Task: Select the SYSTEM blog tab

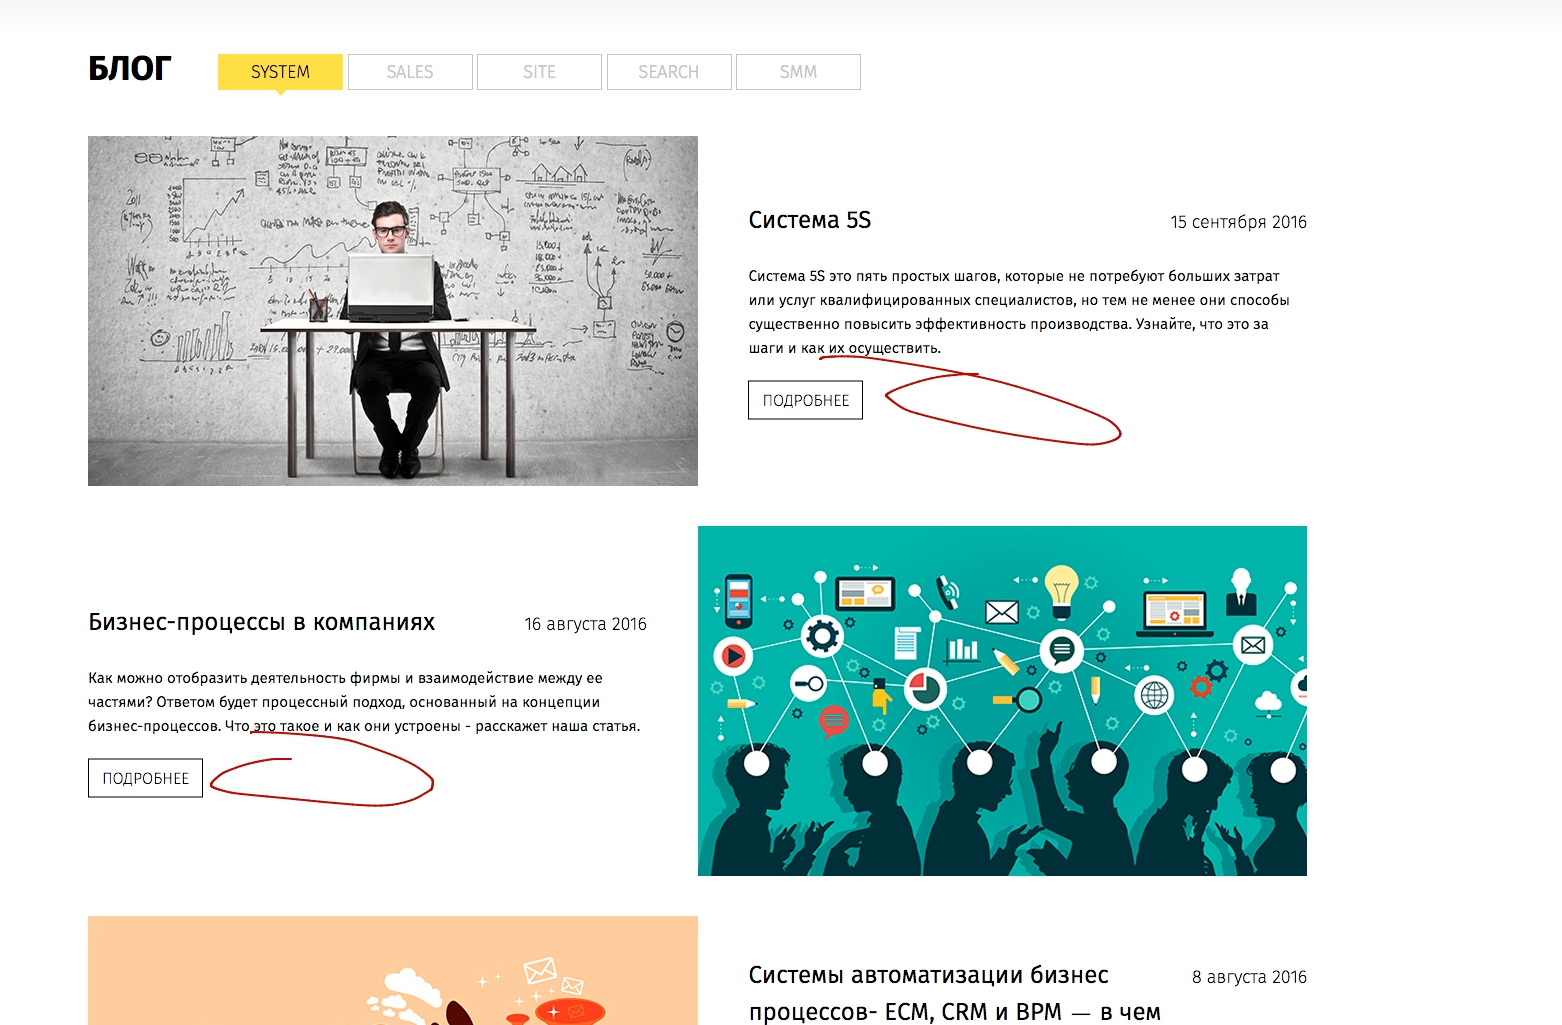Action: tap(280, 72)
